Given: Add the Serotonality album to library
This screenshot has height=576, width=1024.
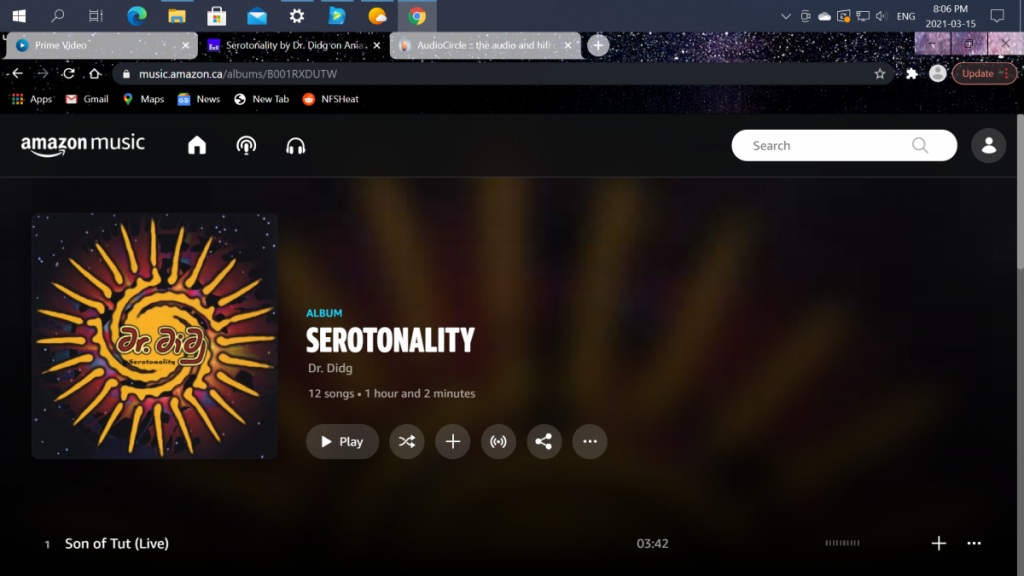Looking at the screenshot, I should [x=453, y=441].
